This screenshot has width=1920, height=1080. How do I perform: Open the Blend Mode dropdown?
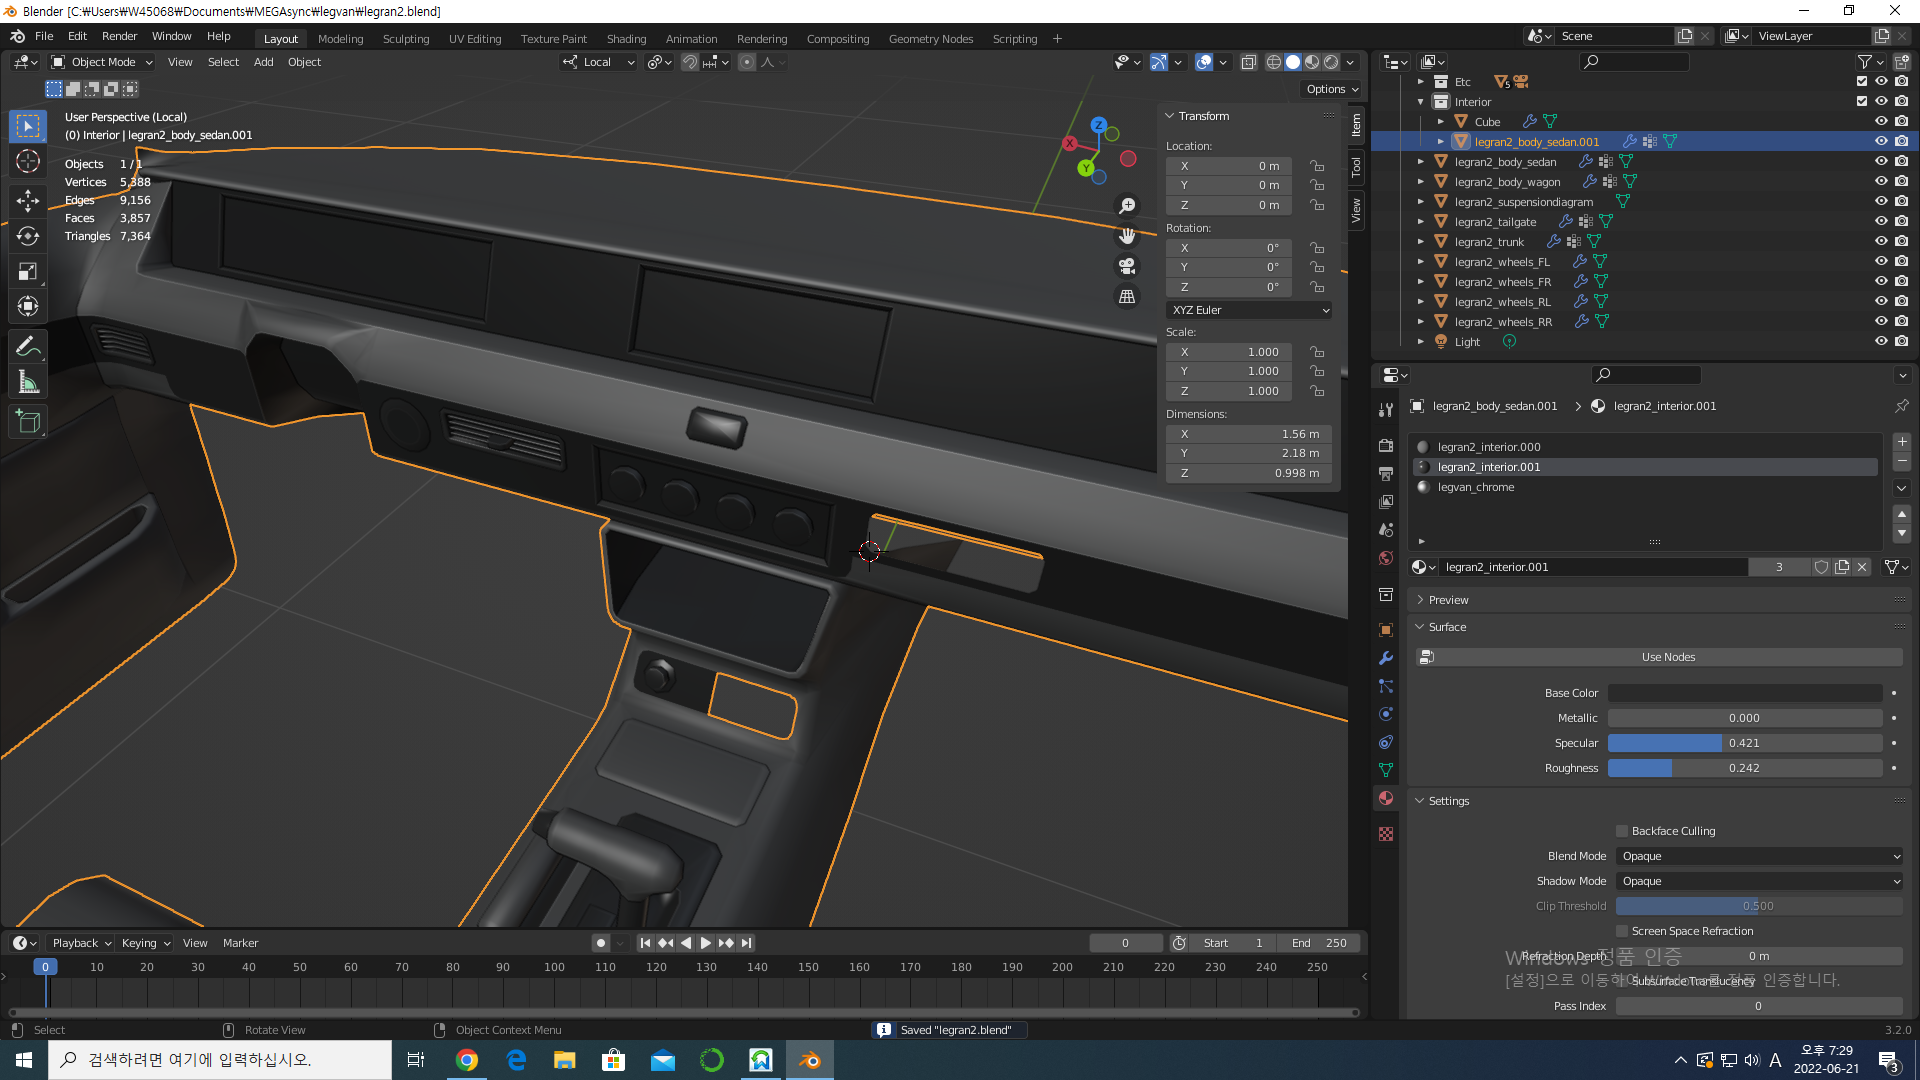[1758, 856]
